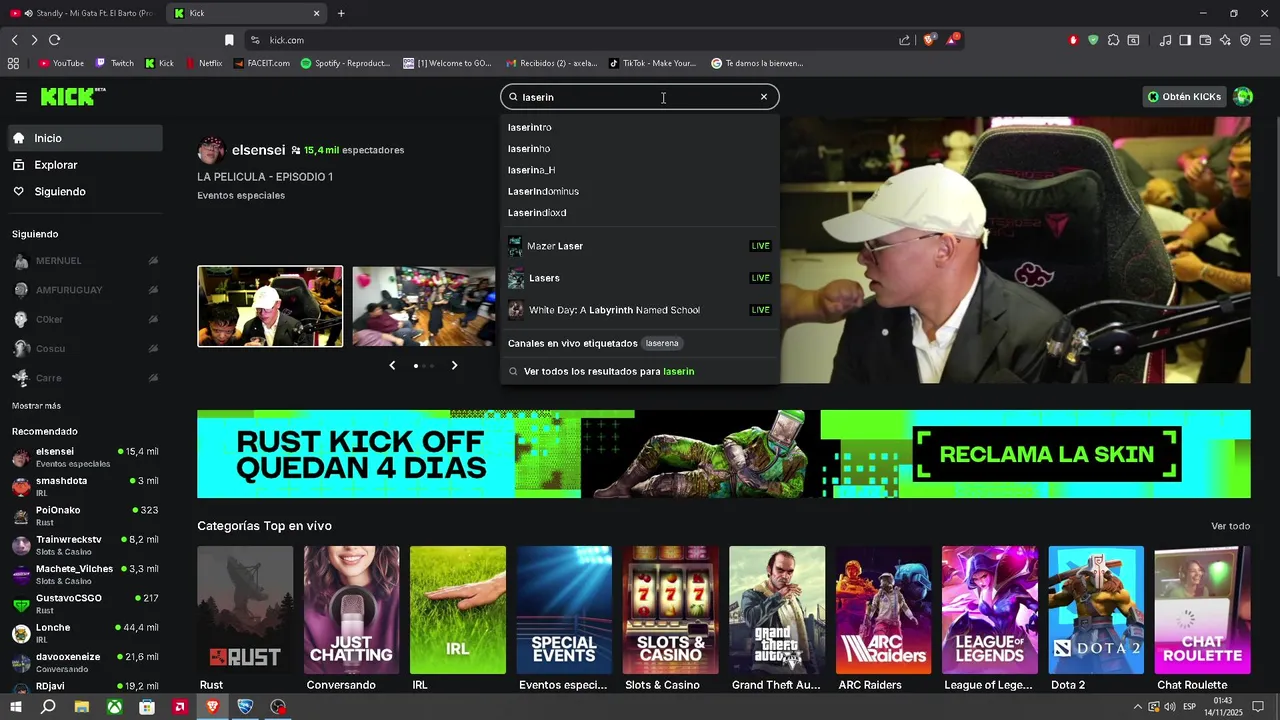Open the Windows Start menu
Image resolution: width=1280 pixels, height=720 pixels.
15,707
